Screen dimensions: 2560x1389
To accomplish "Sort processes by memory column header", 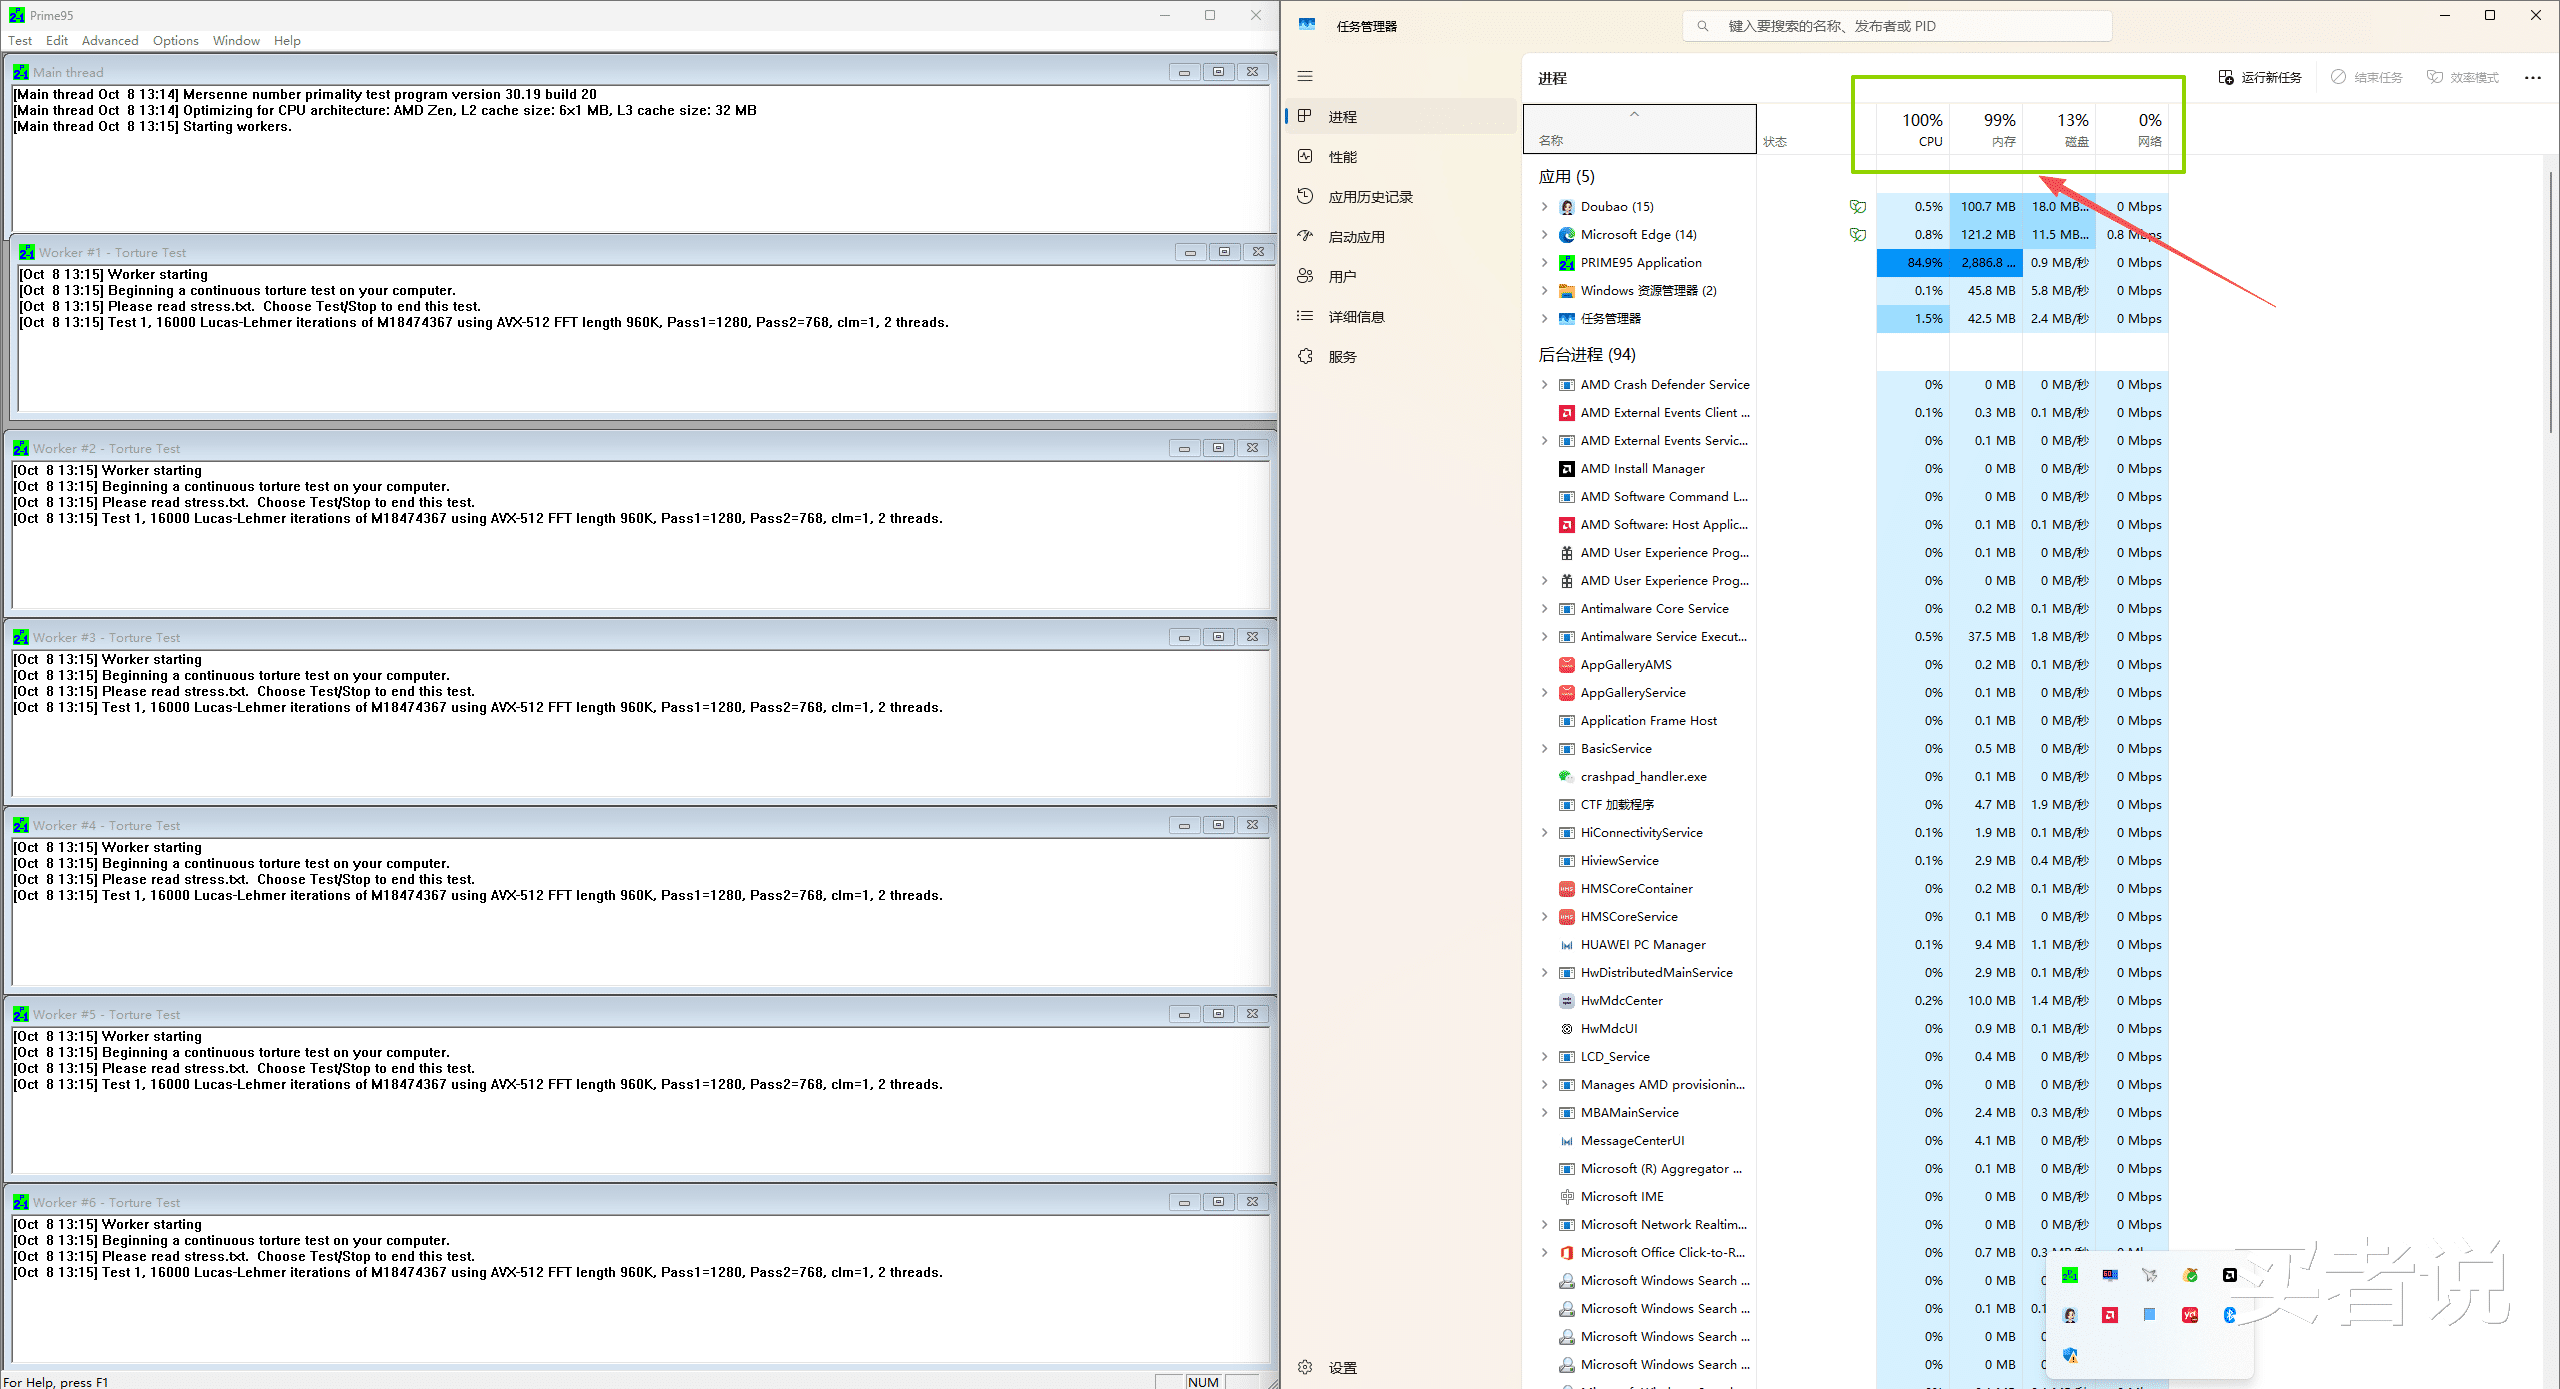I will click(x=1988, y=130).
